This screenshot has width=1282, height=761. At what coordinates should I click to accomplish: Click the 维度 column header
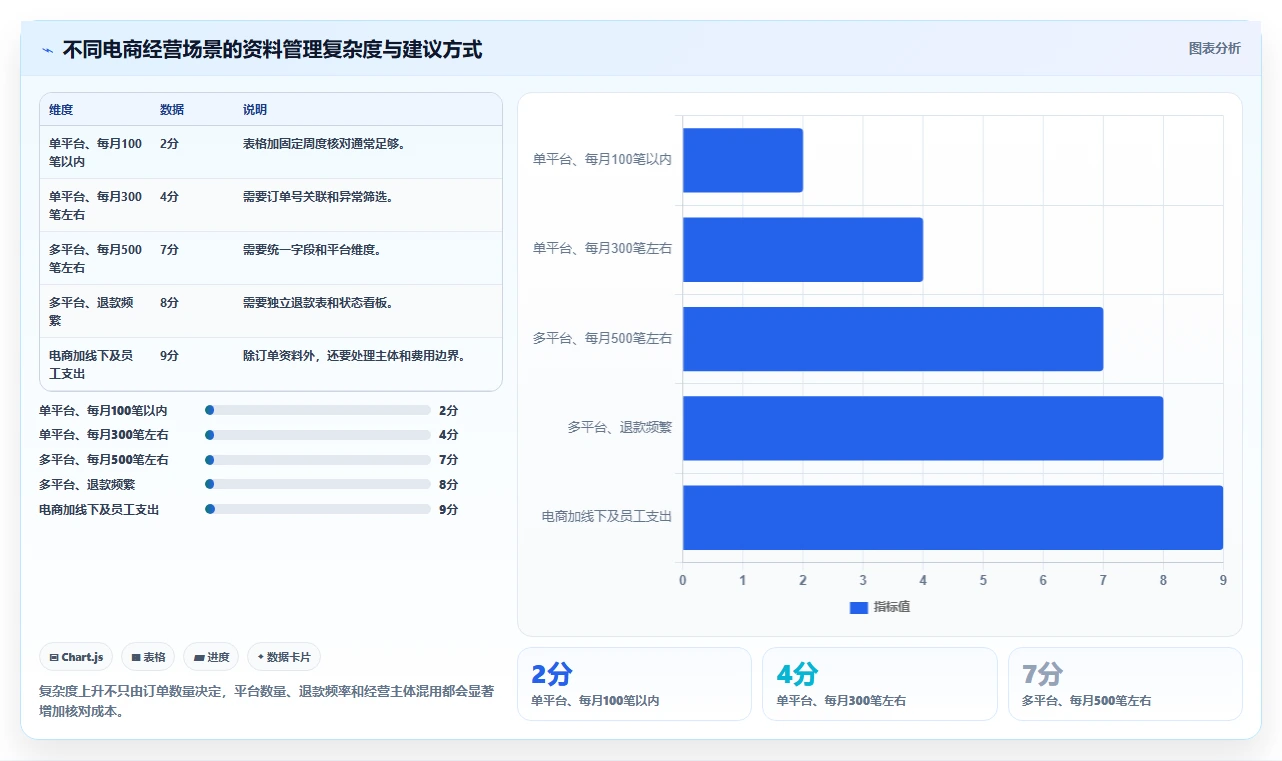coord(61,110)
